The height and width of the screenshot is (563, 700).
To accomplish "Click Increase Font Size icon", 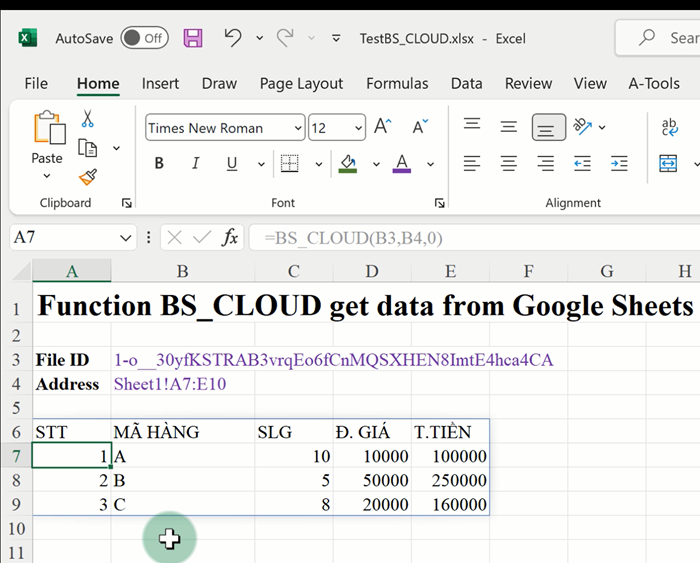I will click(x=383, y=127).
